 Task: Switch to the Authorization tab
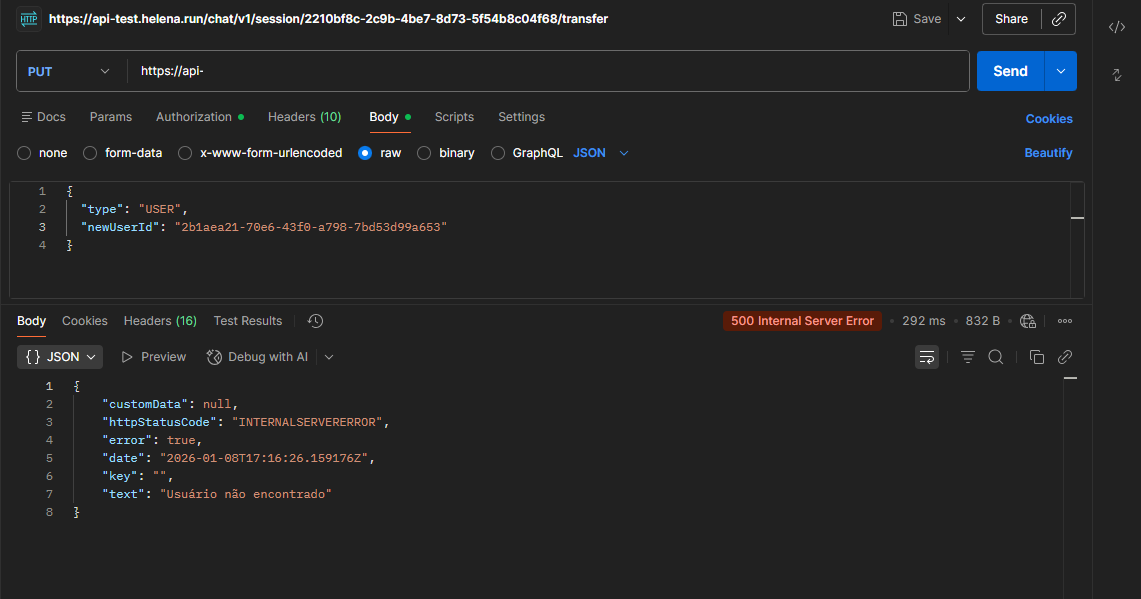[194, 117]
